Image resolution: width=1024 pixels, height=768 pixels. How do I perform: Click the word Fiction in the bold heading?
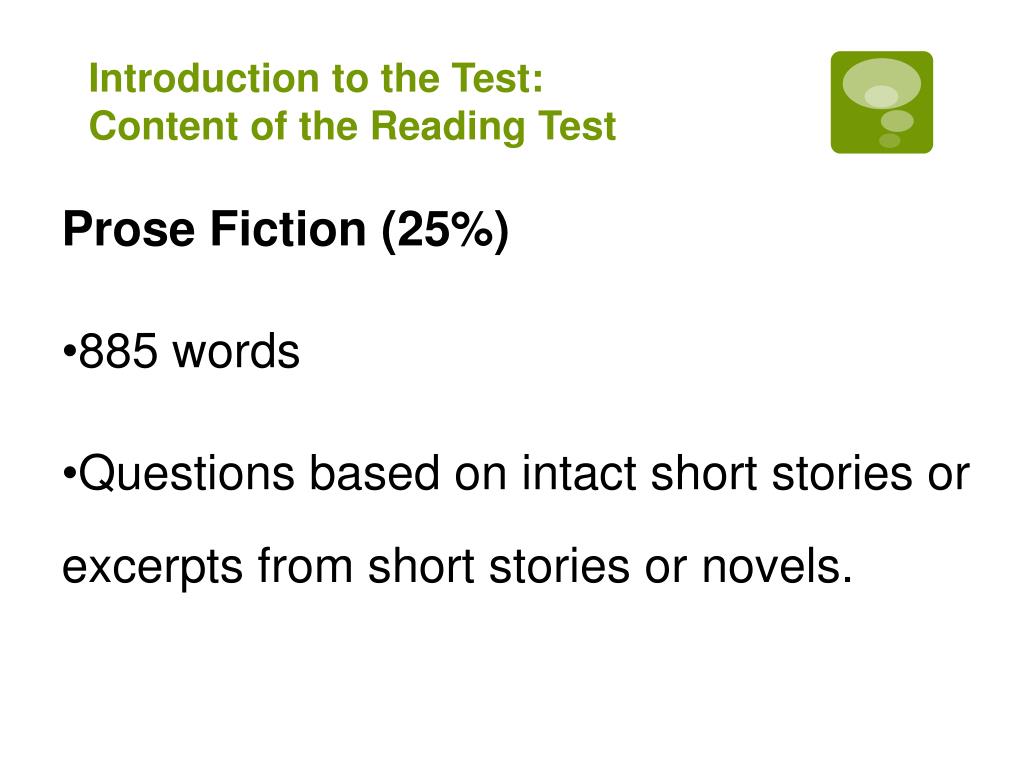(288, 229)
